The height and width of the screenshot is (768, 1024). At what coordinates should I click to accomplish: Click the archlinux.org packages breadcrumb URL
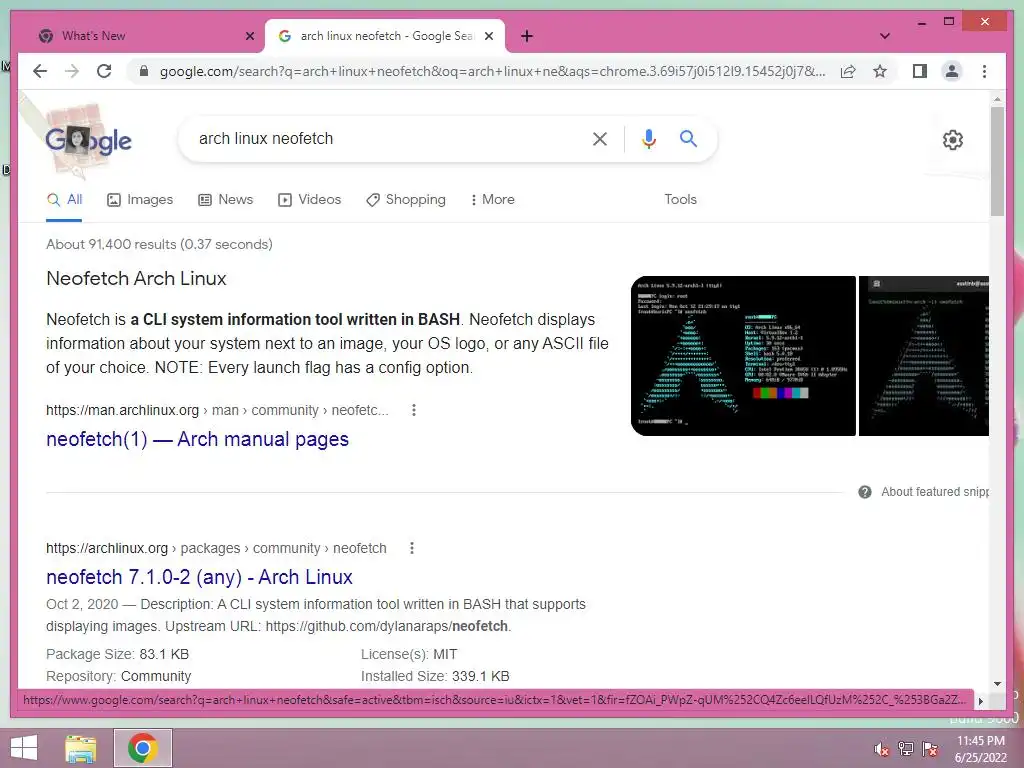(216, 548)
